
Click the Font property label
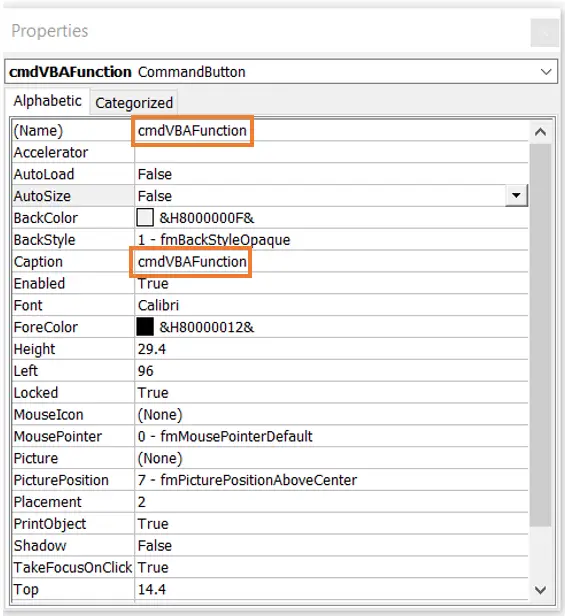click(28, 305)
